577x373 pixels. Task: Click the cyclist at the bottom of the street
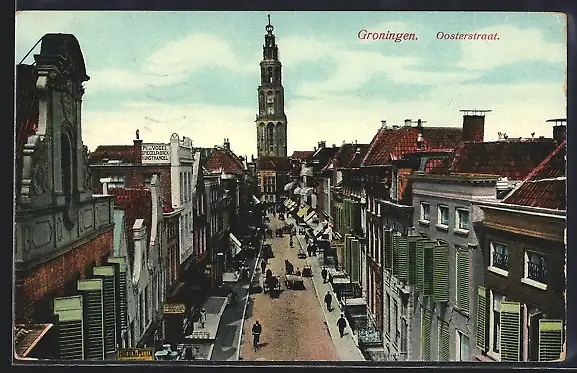point(256,334)
